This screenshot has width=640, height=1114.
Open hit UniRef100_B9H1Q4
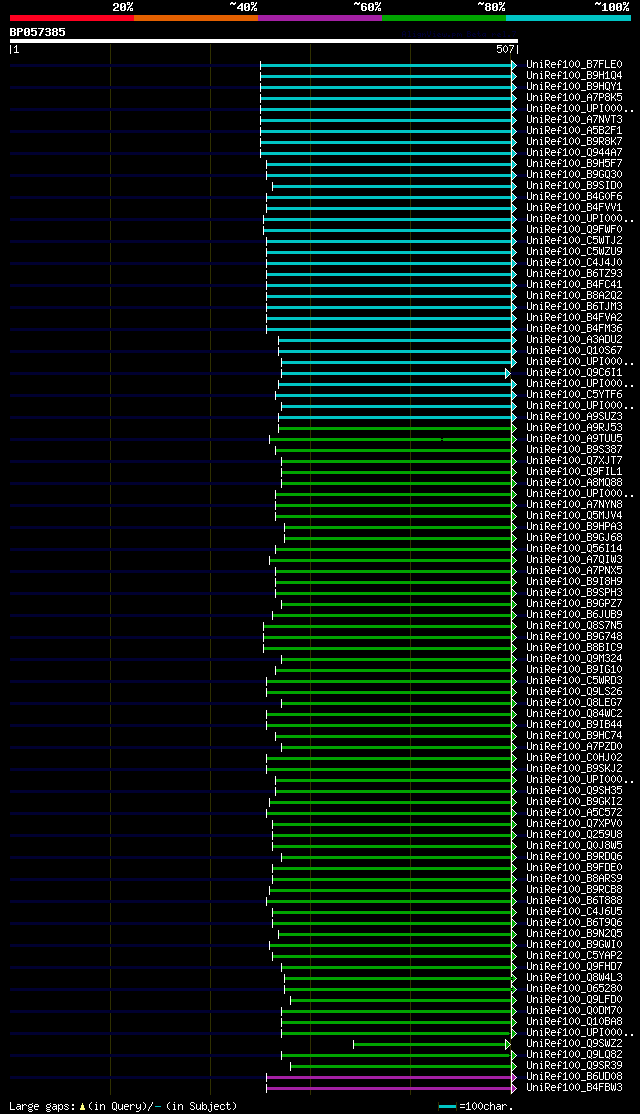[x=575, y=75]
